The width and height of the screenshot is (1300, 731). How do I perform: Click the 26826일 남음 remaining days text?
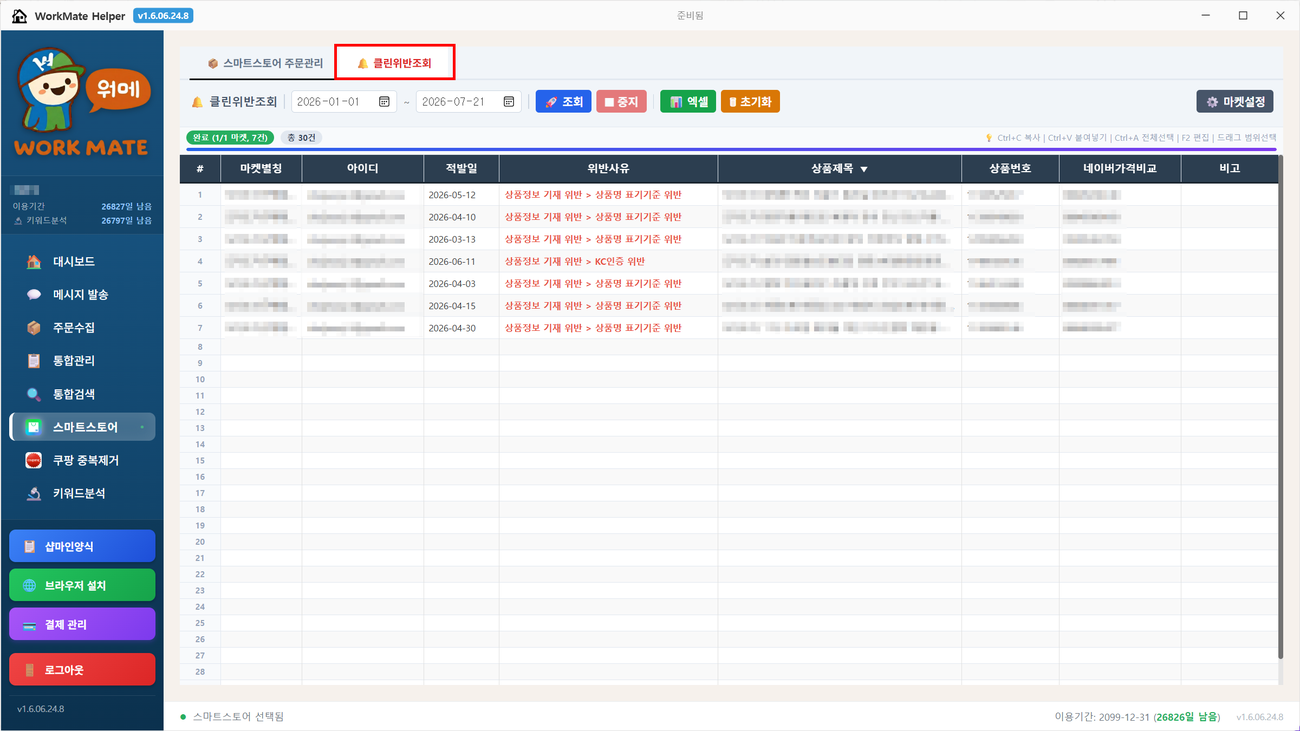(1187, 717)
